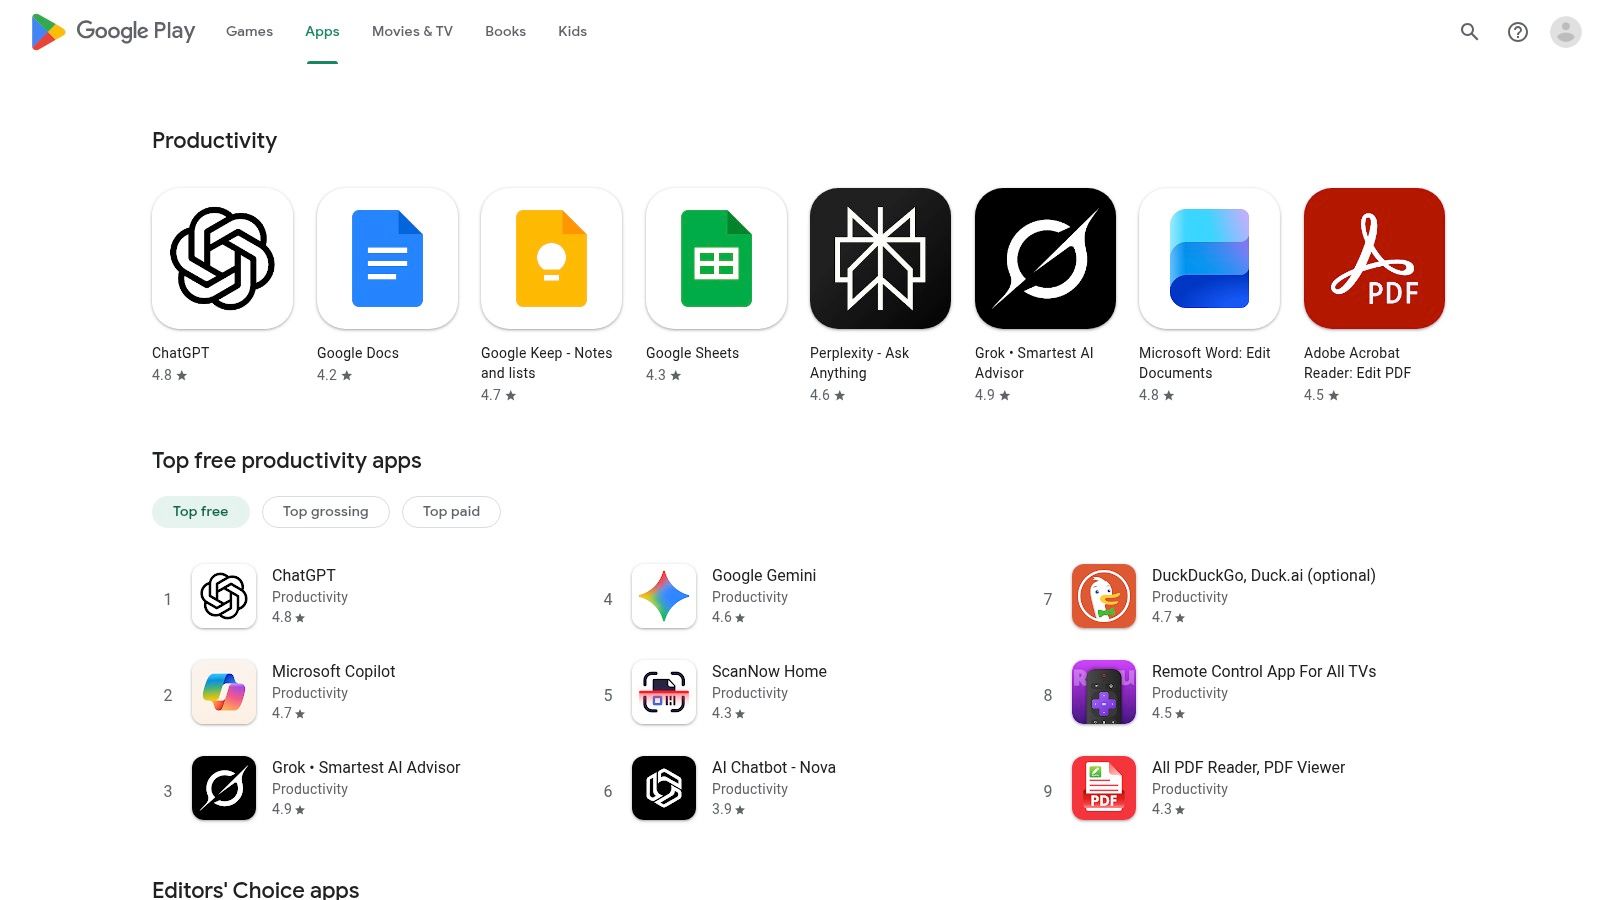Open the Microsoft Word app icon
1600x900 pixels.
(x=1209, y=258)
